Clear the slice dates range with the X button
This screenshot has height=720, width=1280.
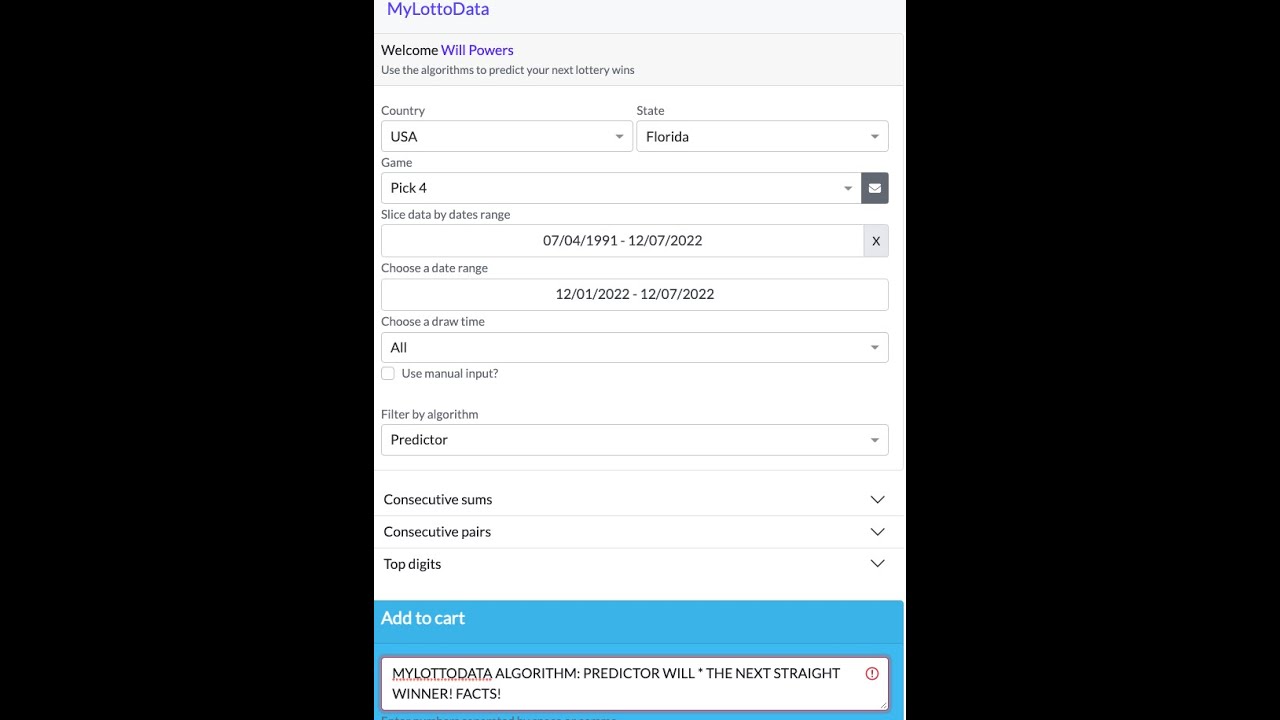(x=876, y=241)
